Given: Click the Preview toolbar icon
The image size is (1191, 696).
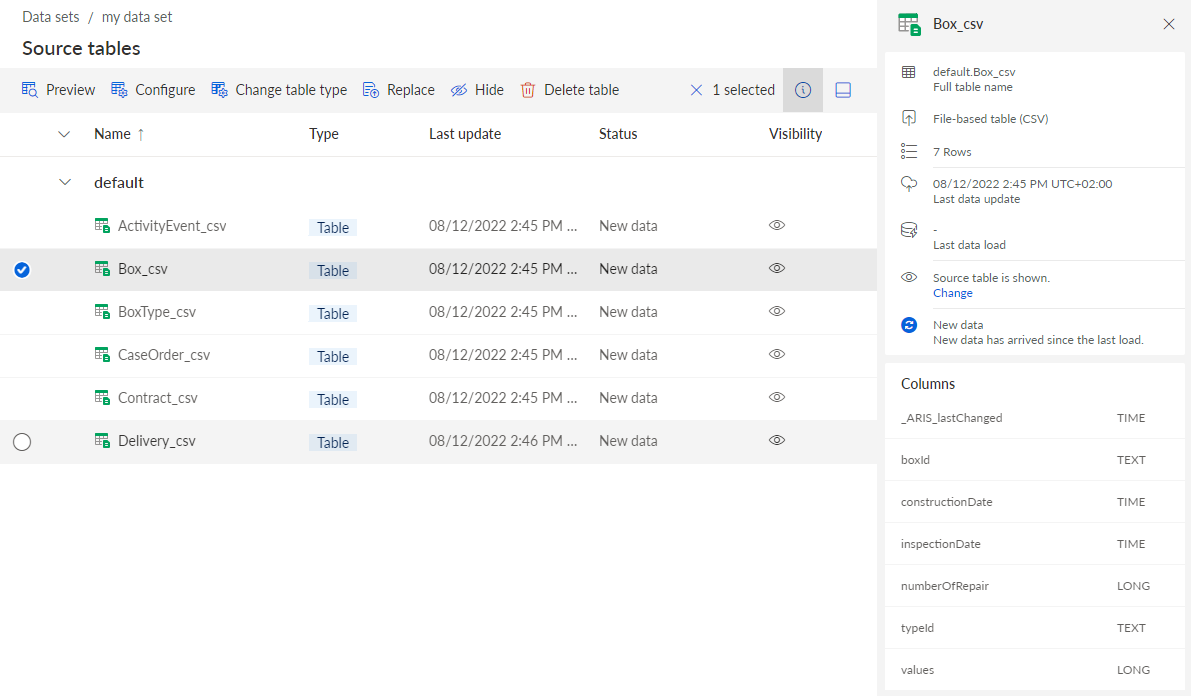Looking at the screenshot, I should pyautogui.click(x=30, y=90).
